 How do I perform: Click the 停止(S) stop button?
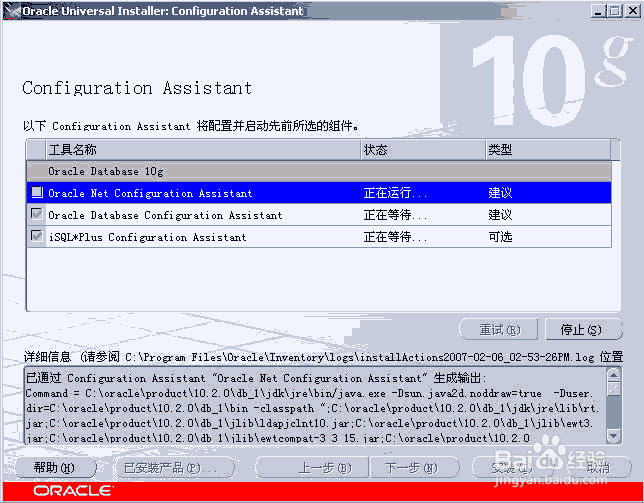pos(583,330)
